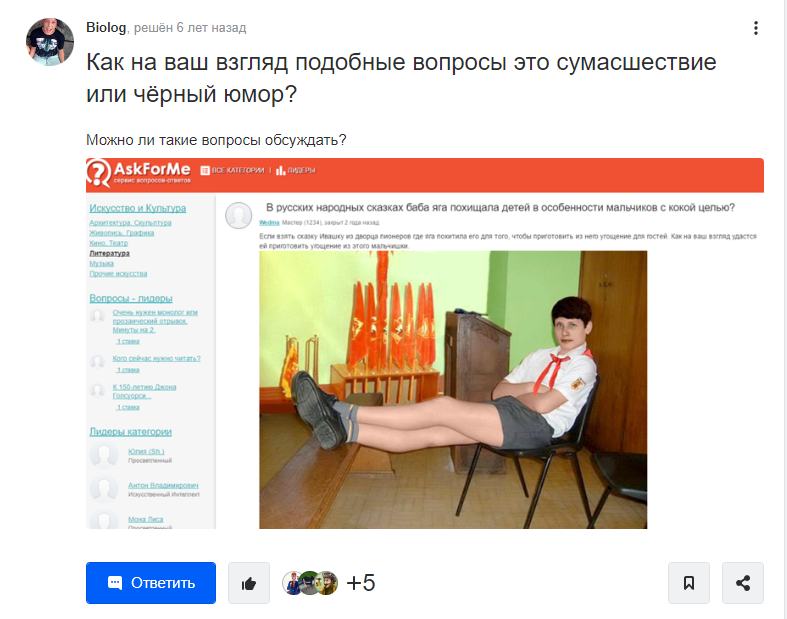Open the three-dot options menu
This screenshot has height=619, width=787.
pyautogui.click(x=755, y=28)
